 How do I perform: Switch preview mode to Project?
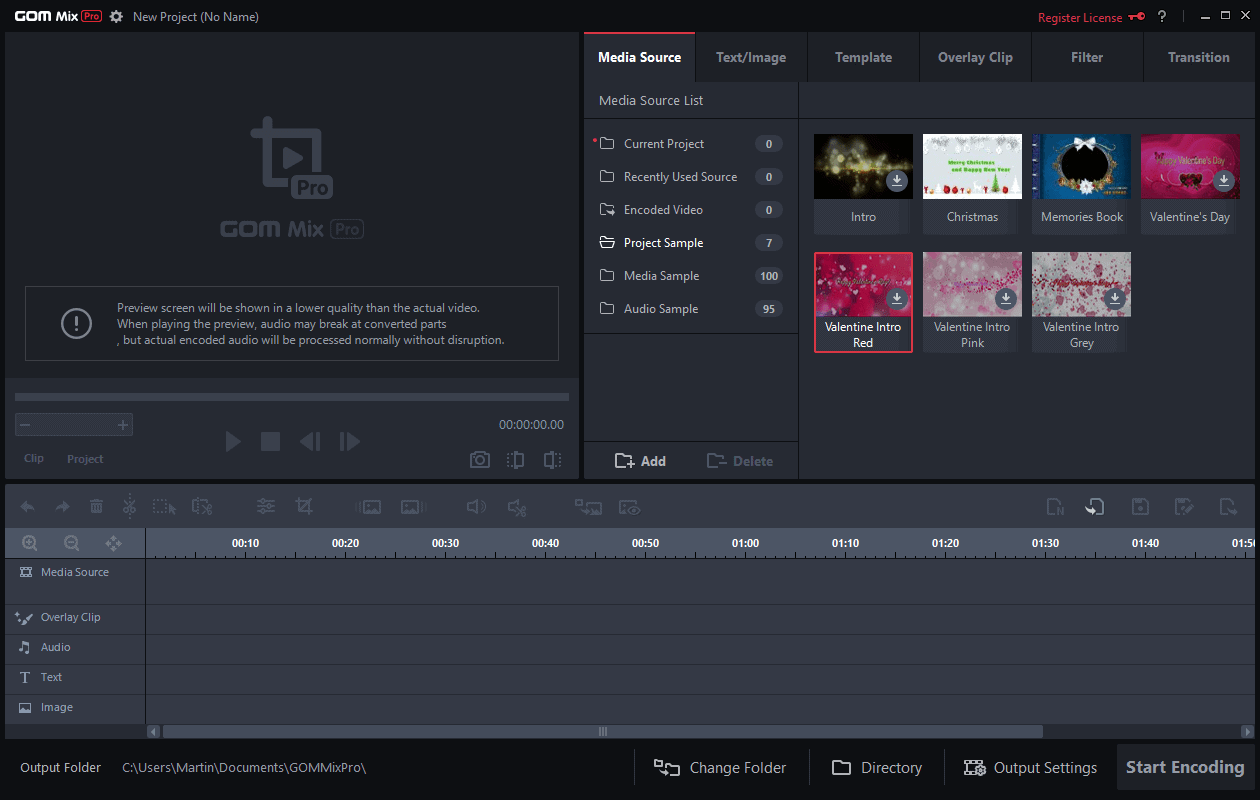85,459
